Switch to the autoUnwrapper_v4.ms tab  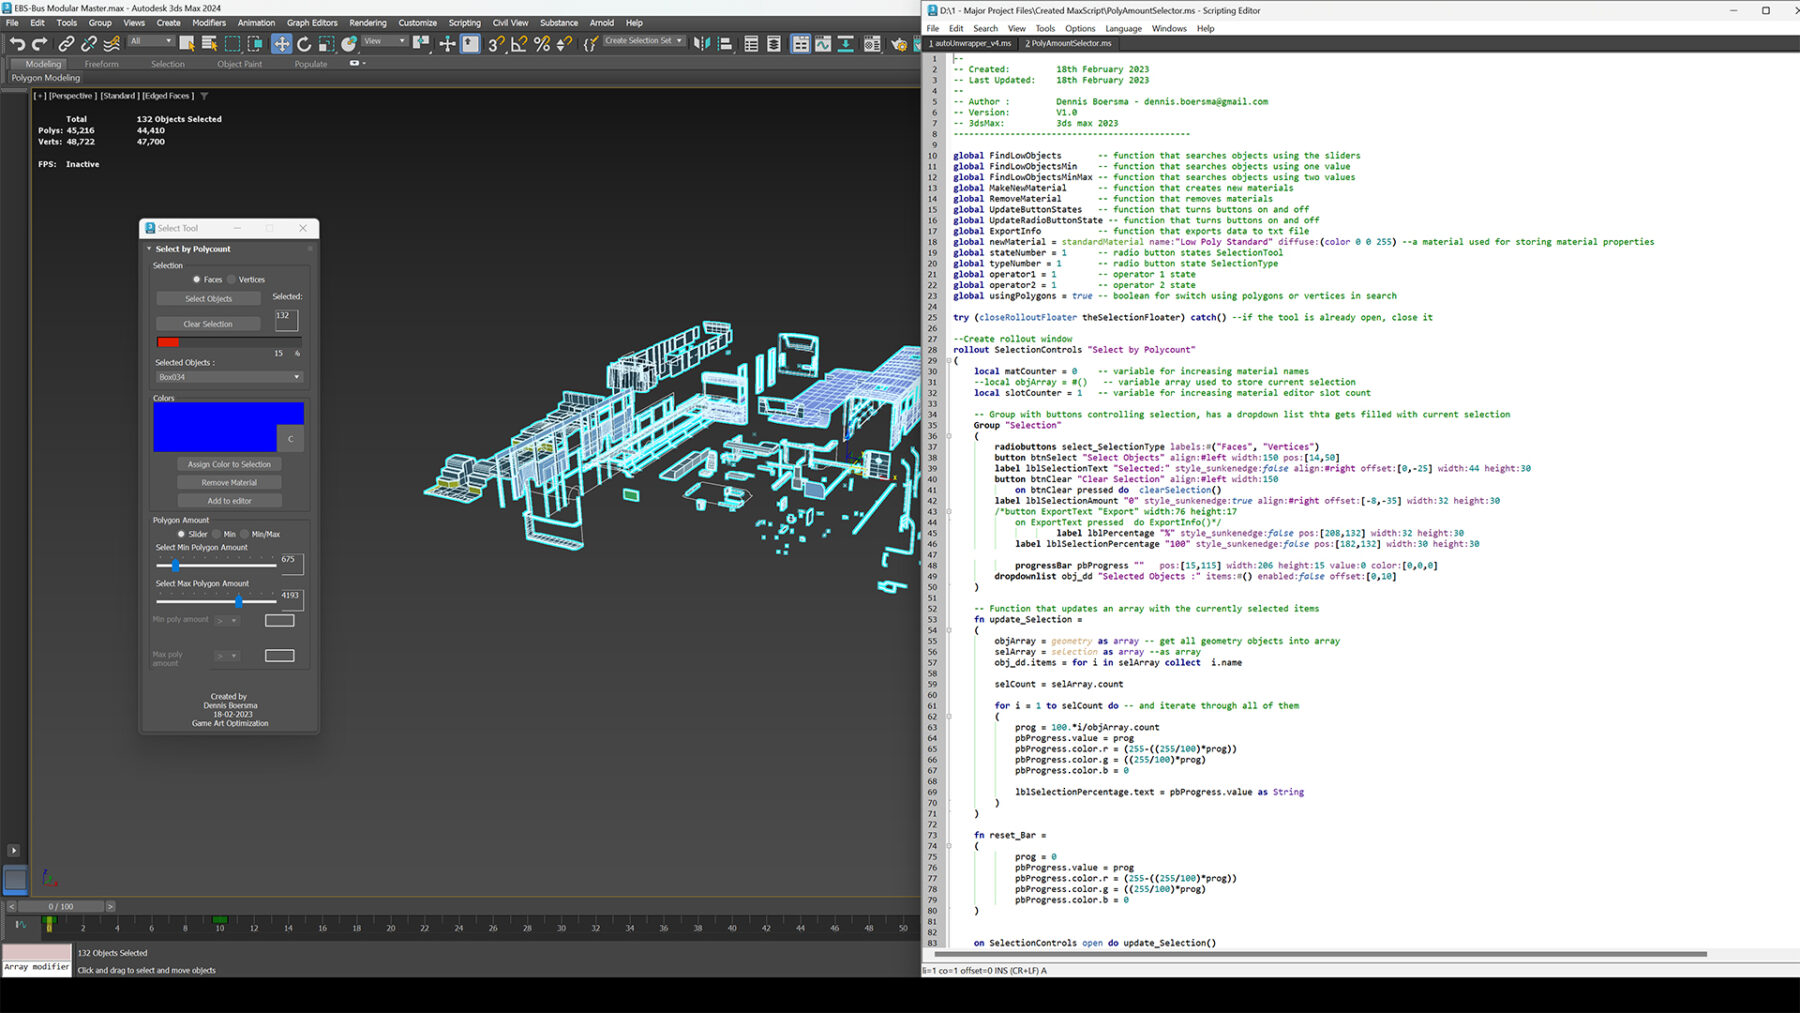(971, 43)
